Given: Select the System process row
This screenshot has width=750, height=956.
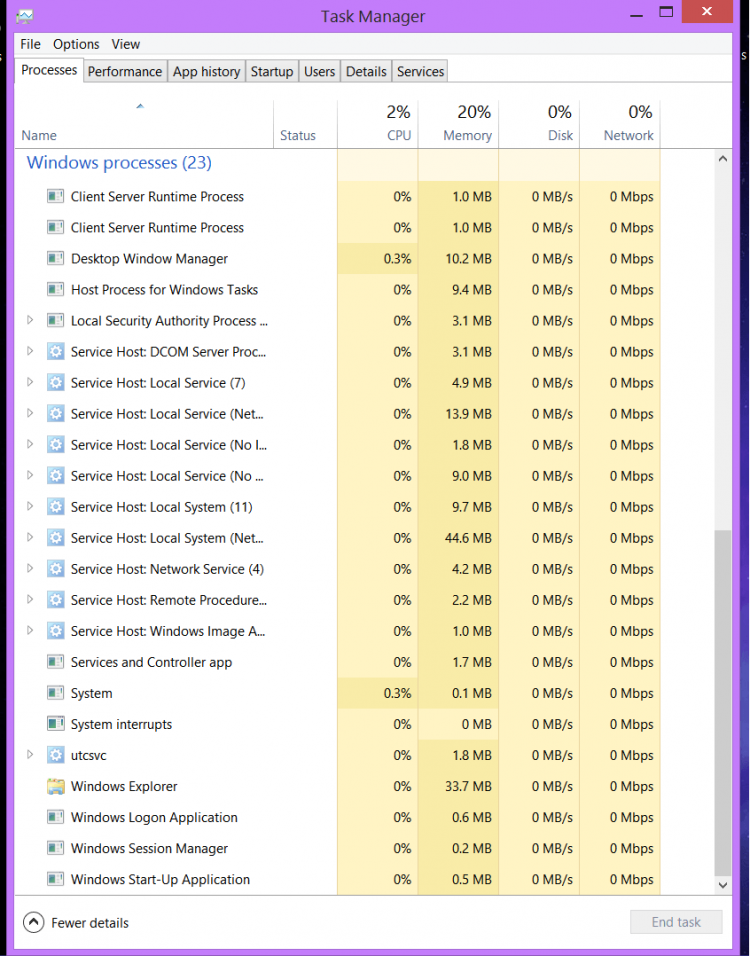Looking at the screenshot, I should coord(337,693).
